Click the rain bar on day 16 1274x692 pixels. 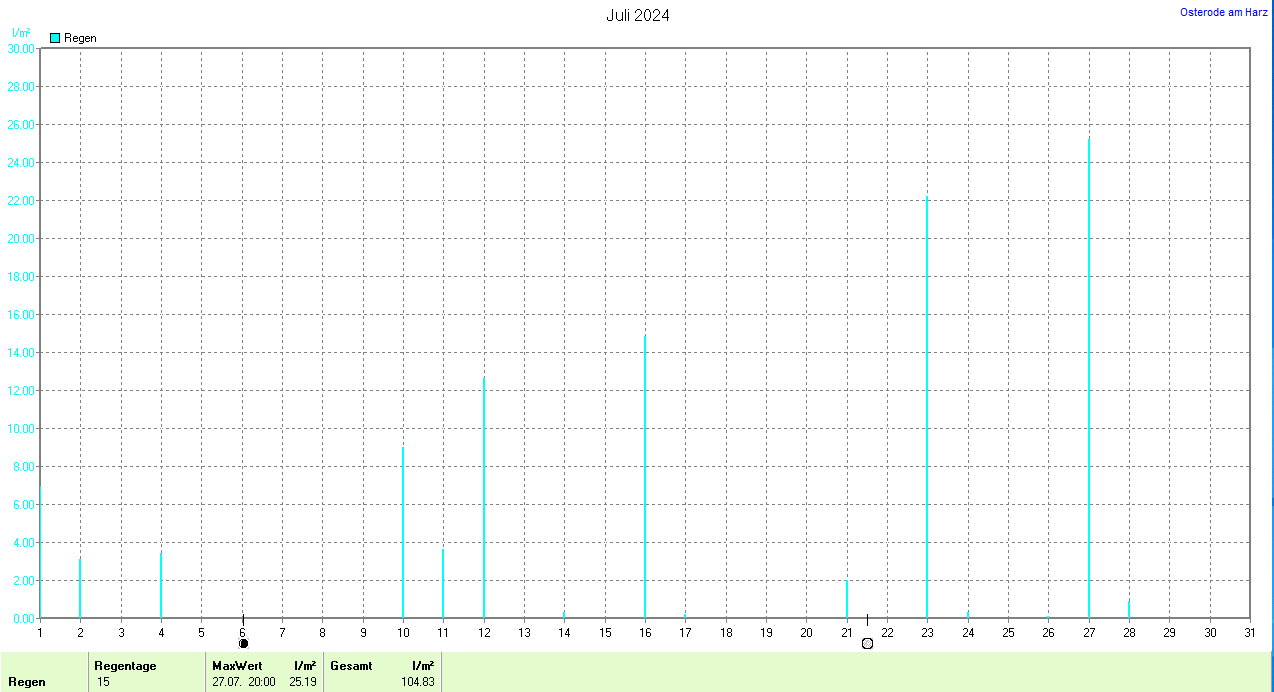645,480
